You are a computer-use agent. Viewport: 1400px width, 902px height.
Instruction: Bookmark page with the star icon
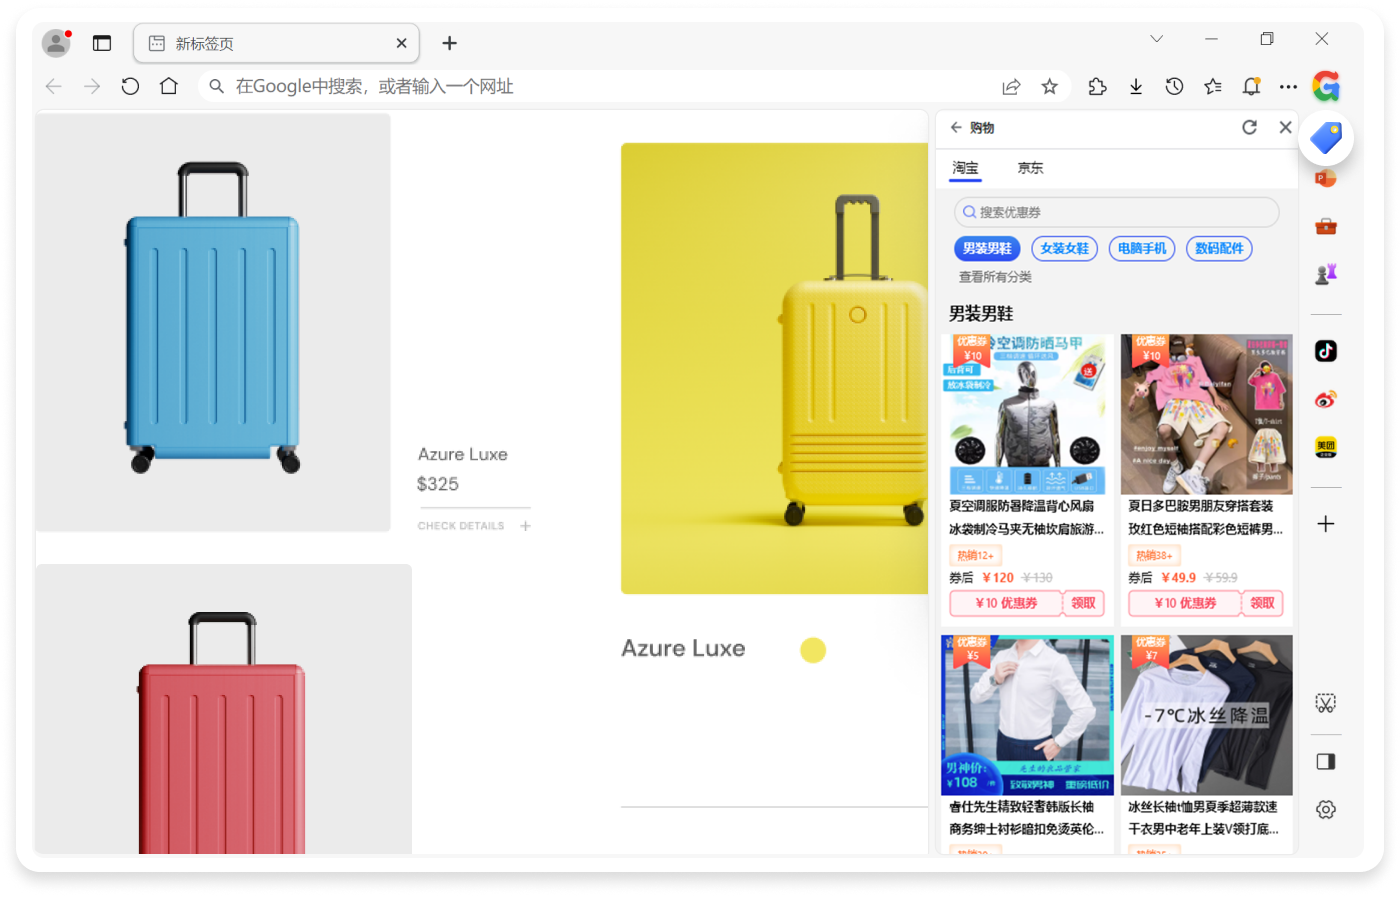tap(1049, 87)
